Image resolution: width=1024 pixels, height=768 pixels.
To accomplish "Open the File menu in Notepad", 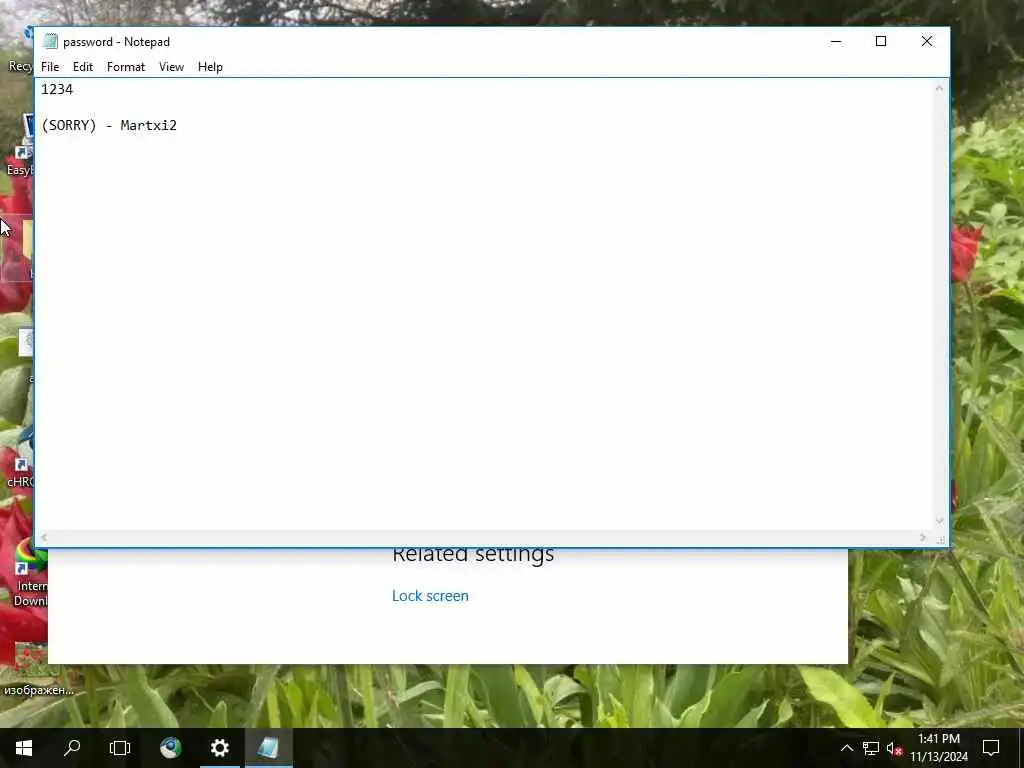I will (x=50, y=67).
